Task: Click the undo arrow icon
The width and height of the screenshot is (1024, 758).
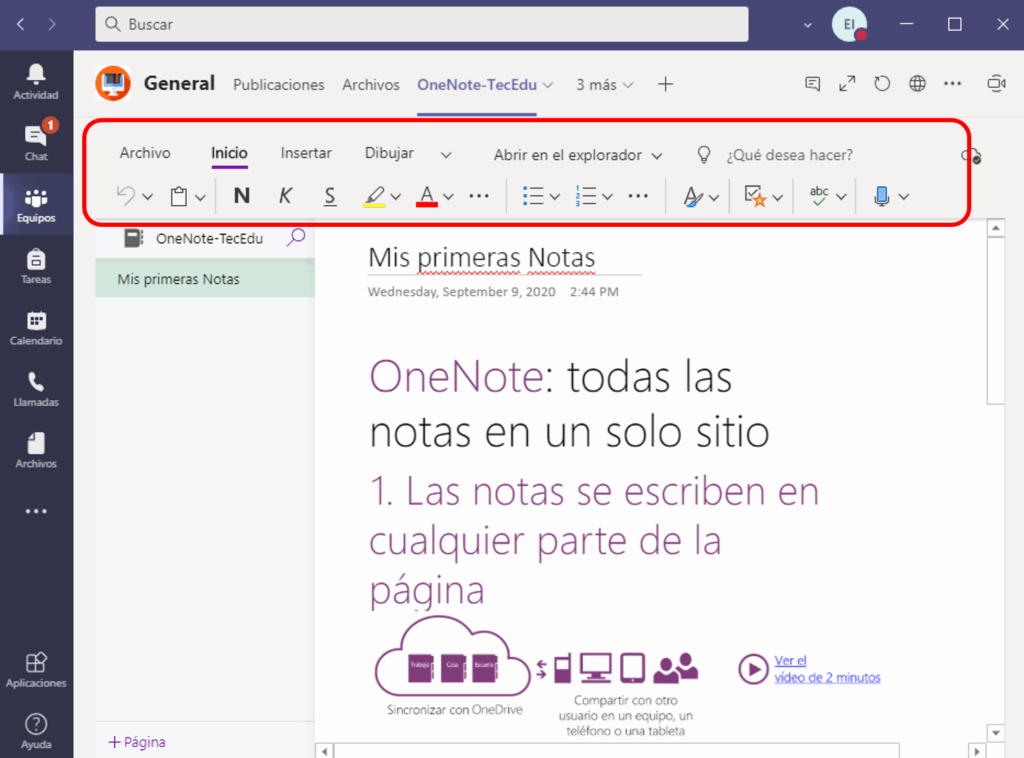Action: coord(126,196)
